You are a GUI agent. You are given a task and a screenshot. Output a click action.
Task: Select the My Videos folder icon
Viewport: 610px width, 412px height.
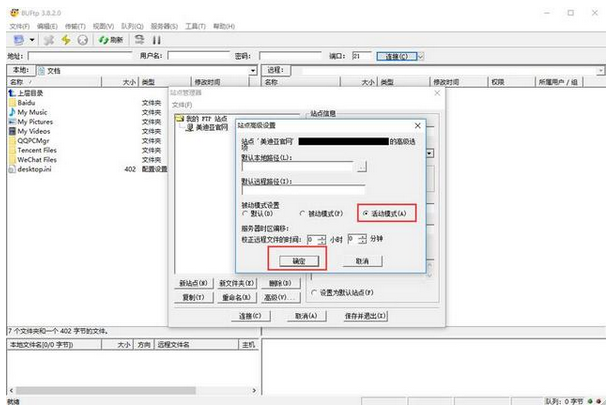coord(12,131)
